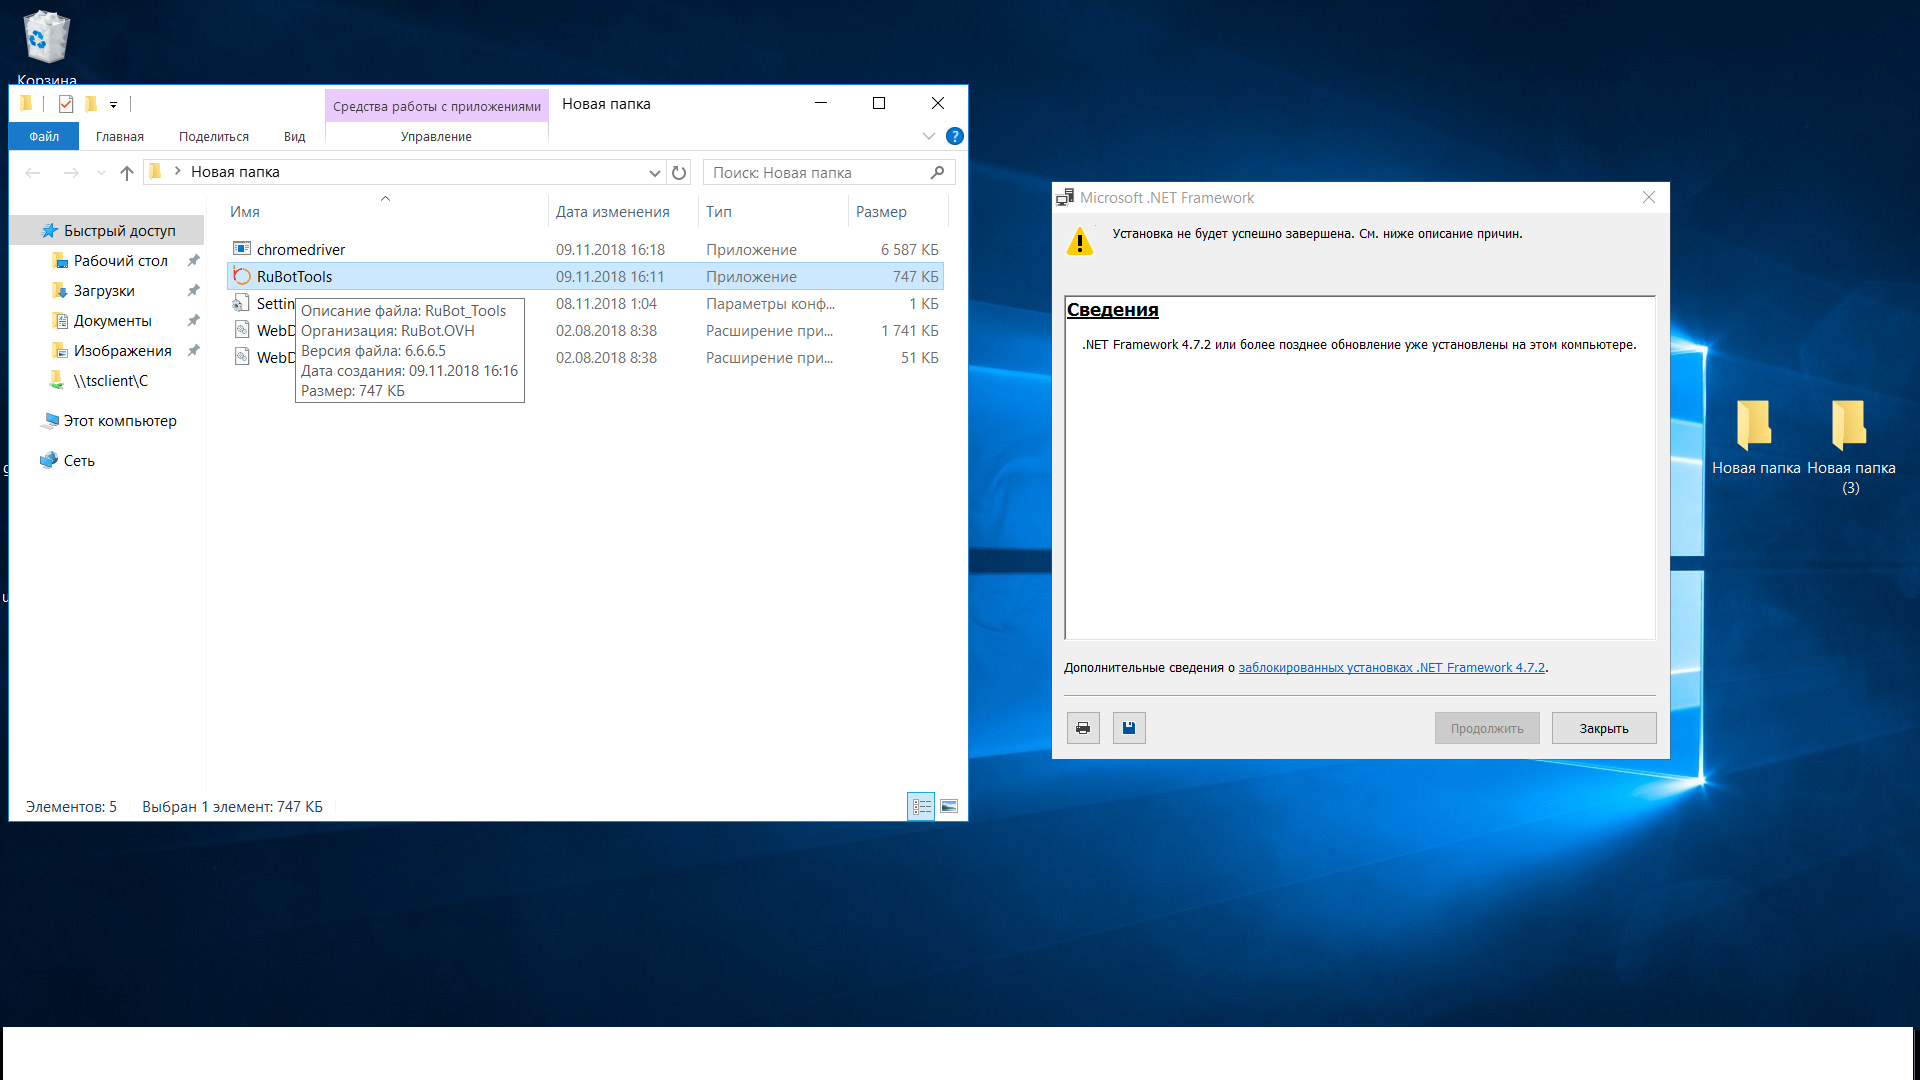Click the print icon in .NET dialog

click(1083, 728)
